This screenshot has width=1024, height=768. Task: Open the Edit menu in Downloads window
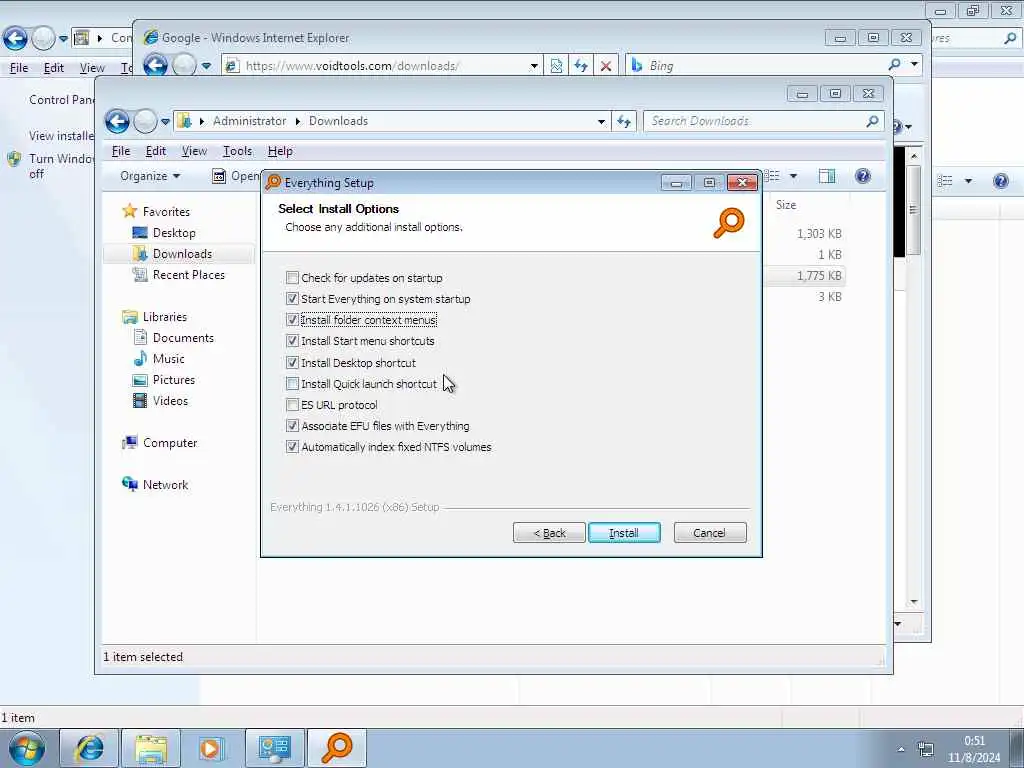(155, 151)
